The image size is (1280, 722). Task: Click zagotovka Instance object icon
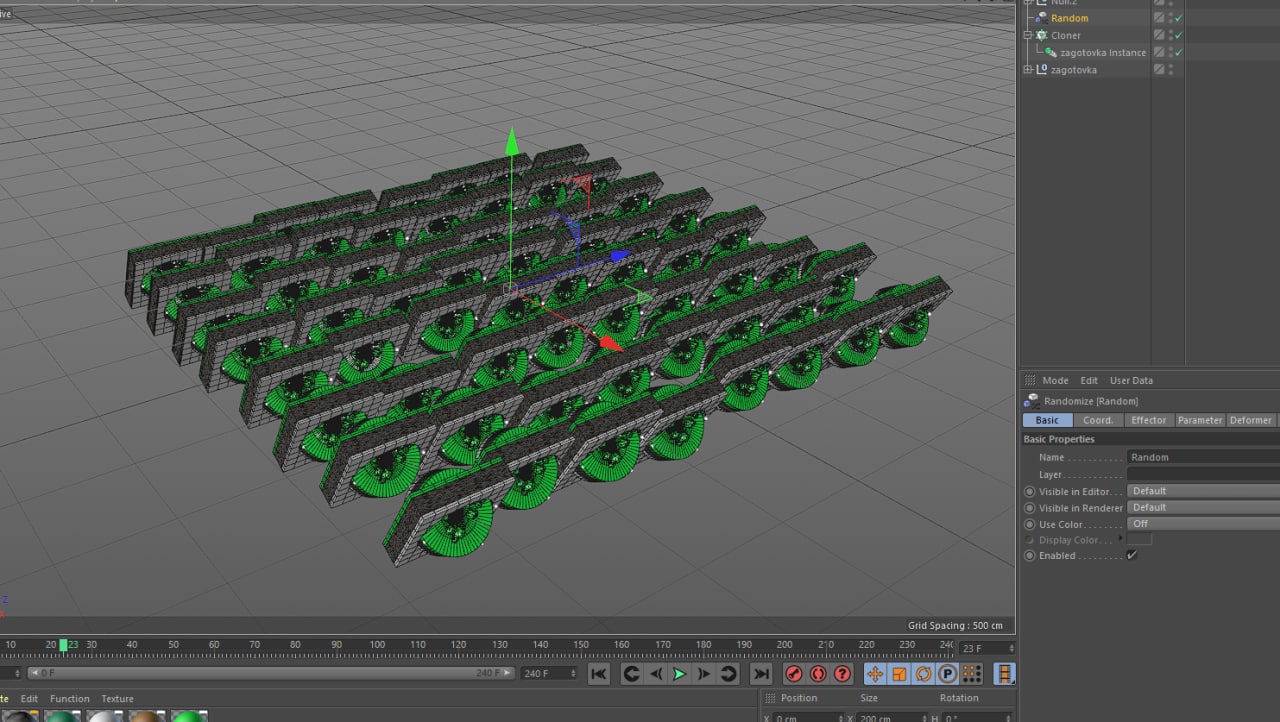tap(1051, 52)
